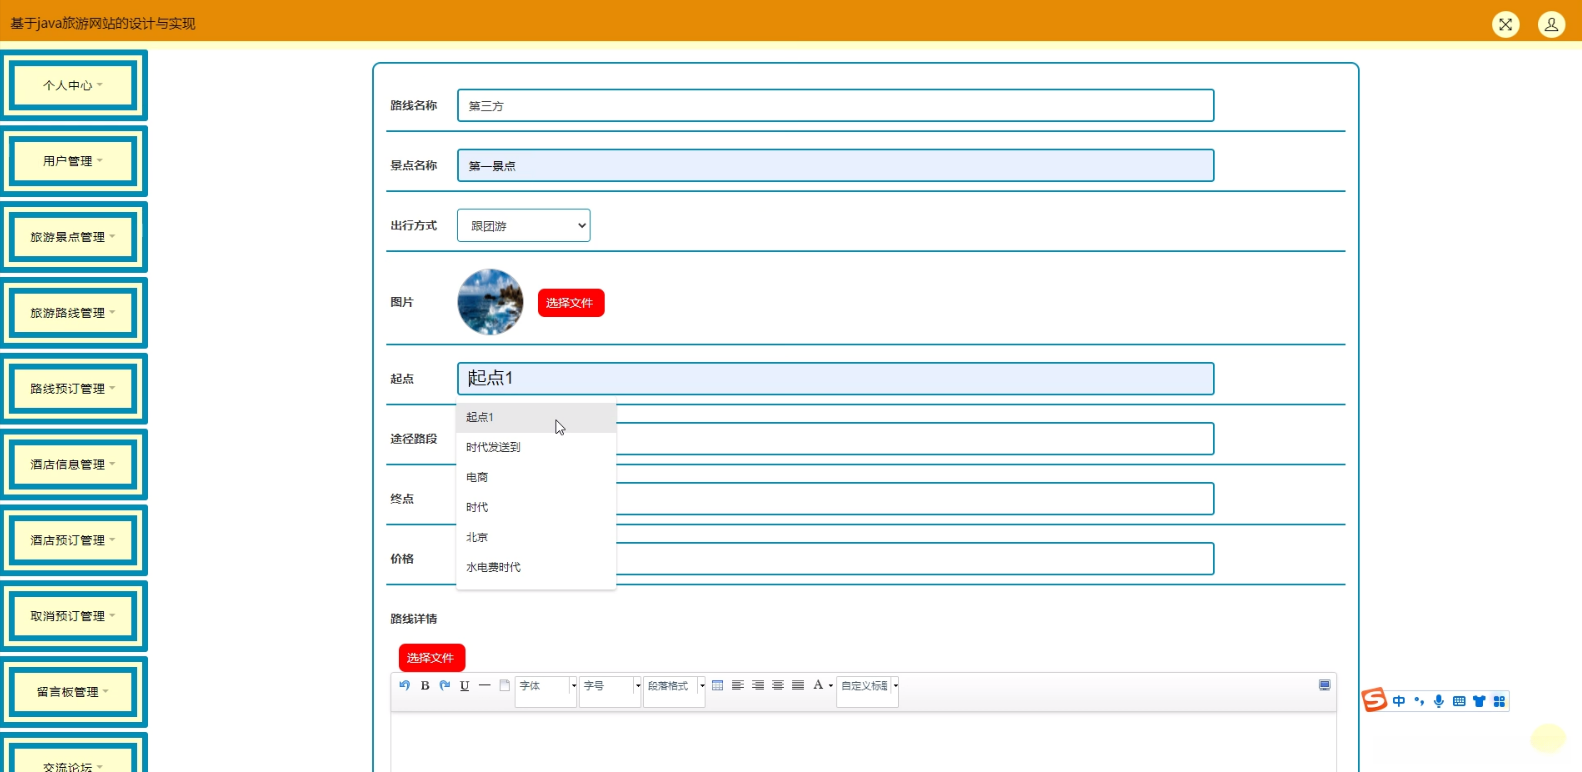Align text left in the editor
The height and width of the screenshot is (772, 1582).
738,685
